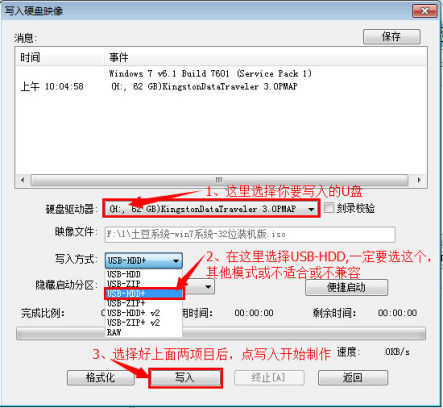443x408 pixels.
Task: Open the 隐藏启动分区 dropdown arrow
Action: (x=208, y=286)
